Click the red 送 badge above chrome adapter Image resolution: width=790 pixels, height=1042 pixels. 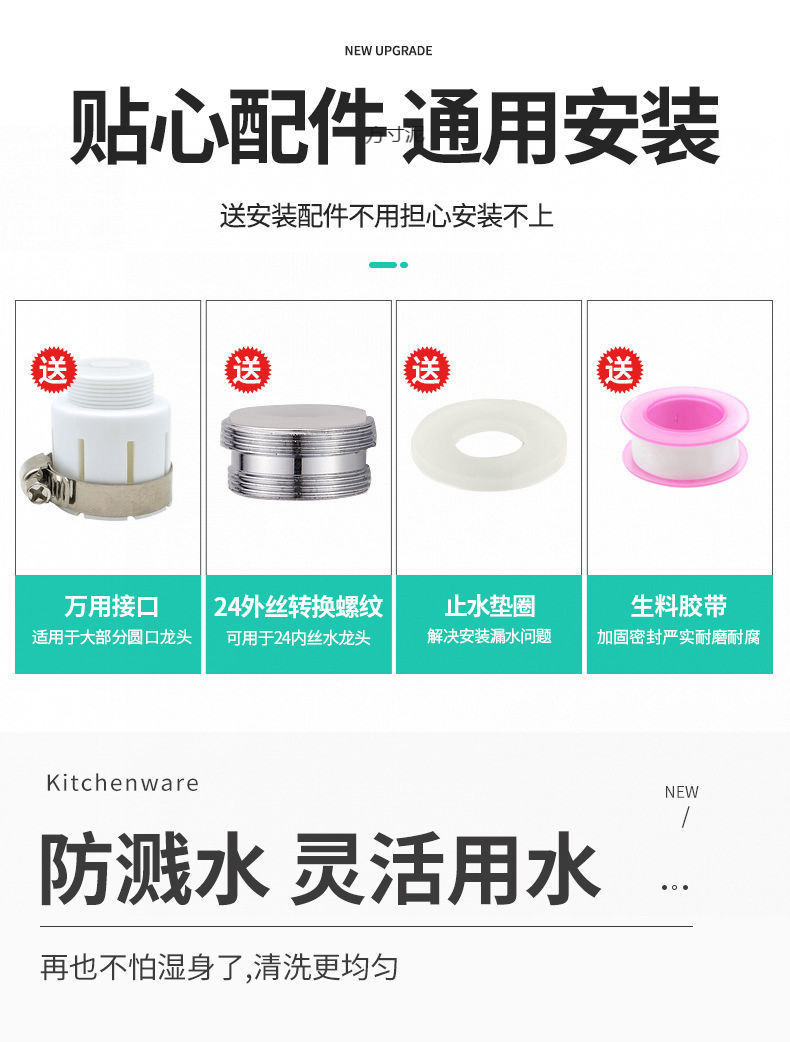point(248,370)
